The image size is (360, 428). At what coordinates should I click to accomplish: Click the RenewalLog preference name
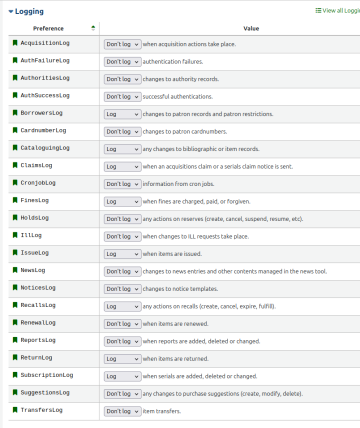(x=38, y=323)
